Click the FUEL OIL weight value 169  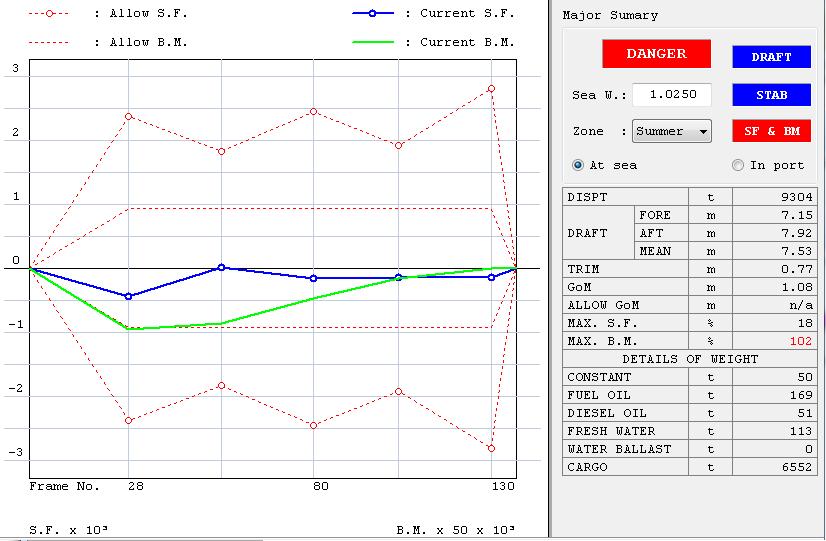pos(778,395)
